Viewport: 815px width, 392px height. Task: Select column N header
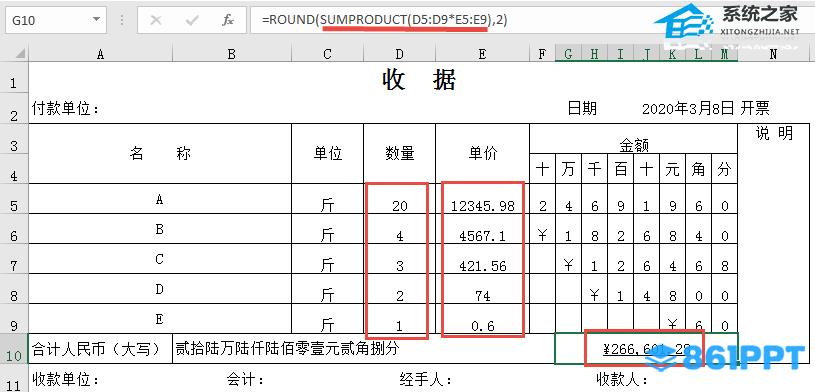(x=773, y=54)
